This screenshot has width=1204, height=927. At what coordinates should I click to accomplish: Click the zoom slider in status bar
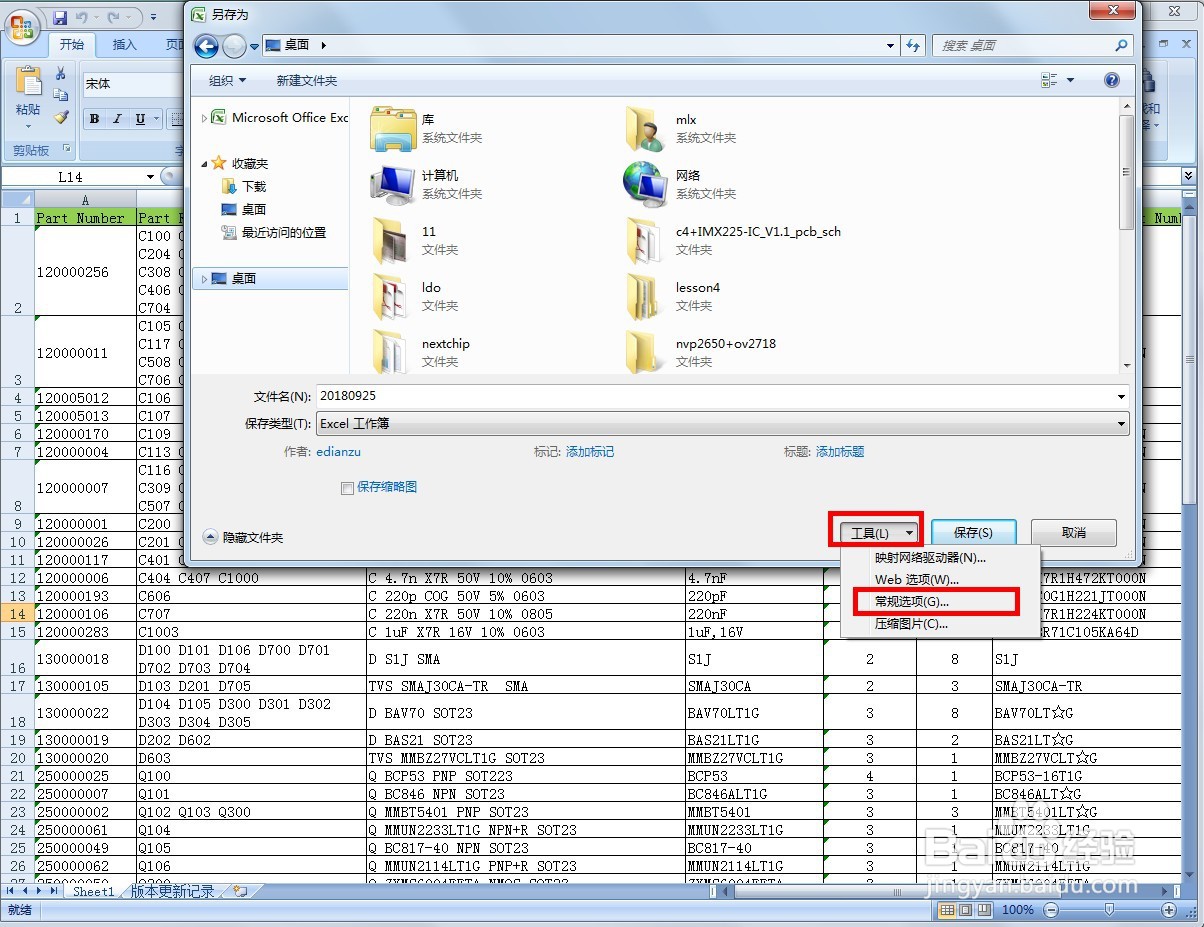click(x=1108, y=910)
